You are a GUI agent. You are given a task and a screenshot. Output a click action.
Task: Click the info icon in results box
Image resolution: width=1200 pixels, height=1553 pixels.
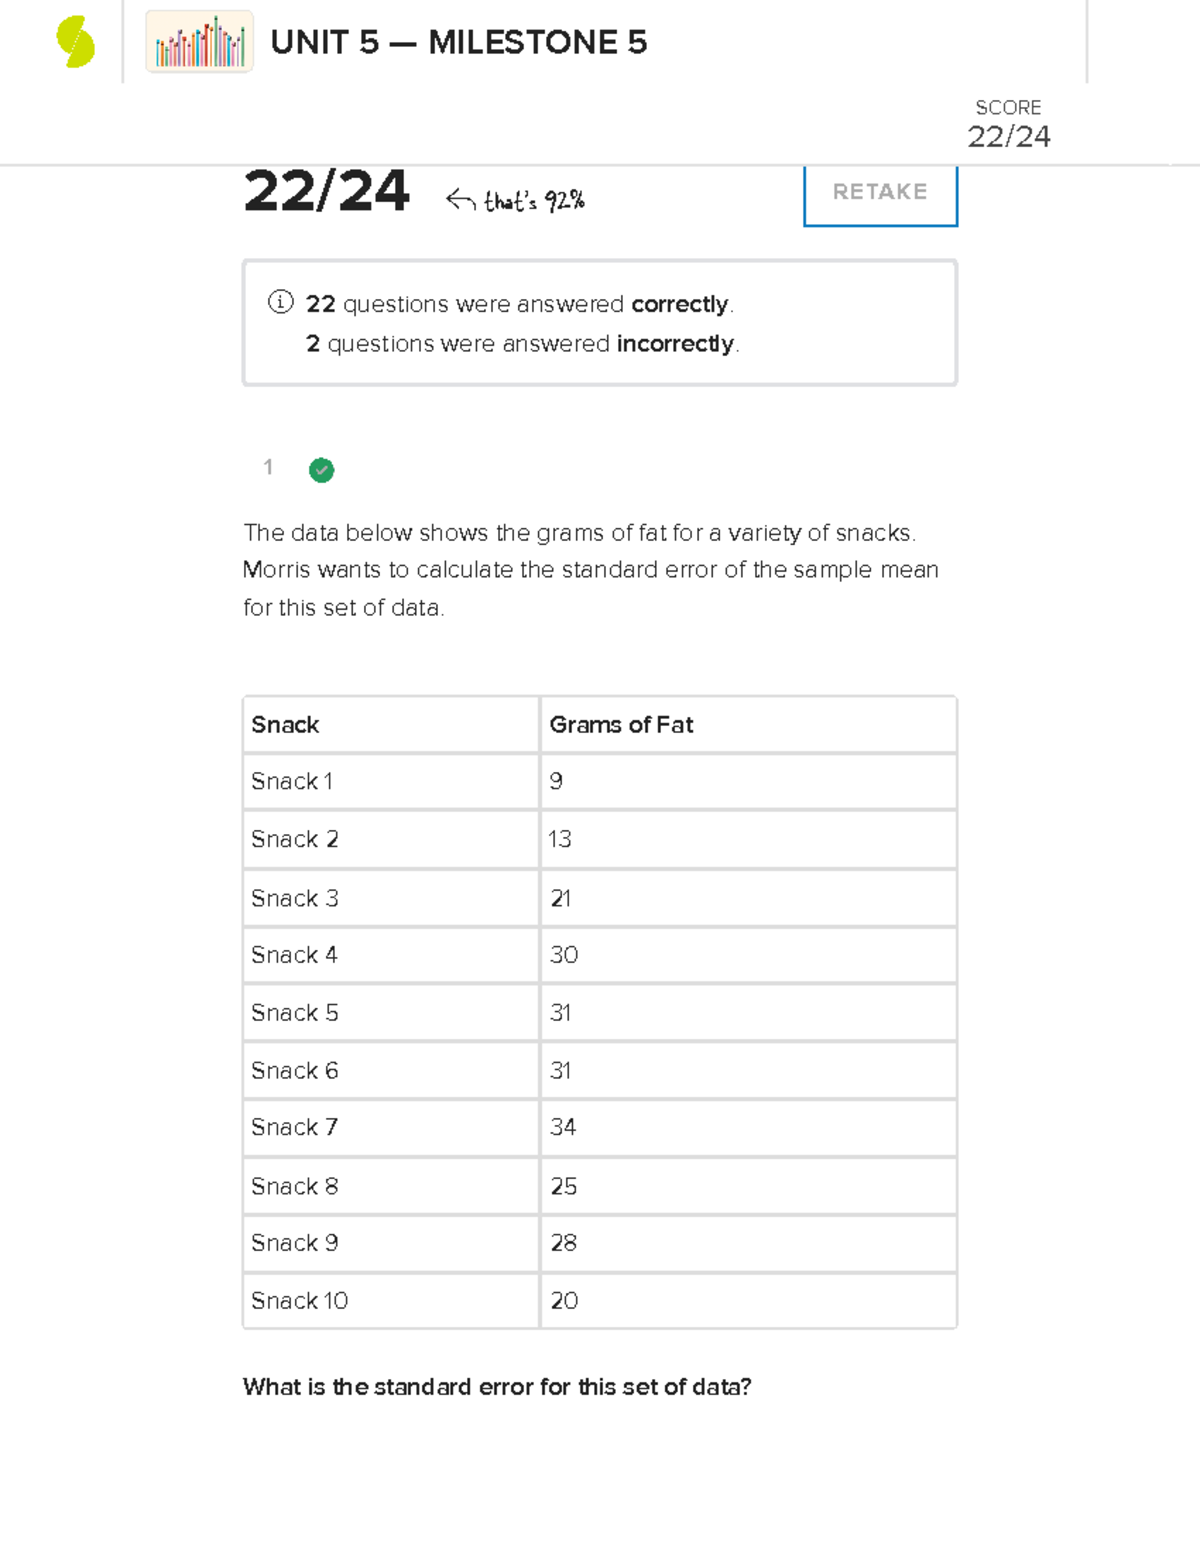(280, 302)
